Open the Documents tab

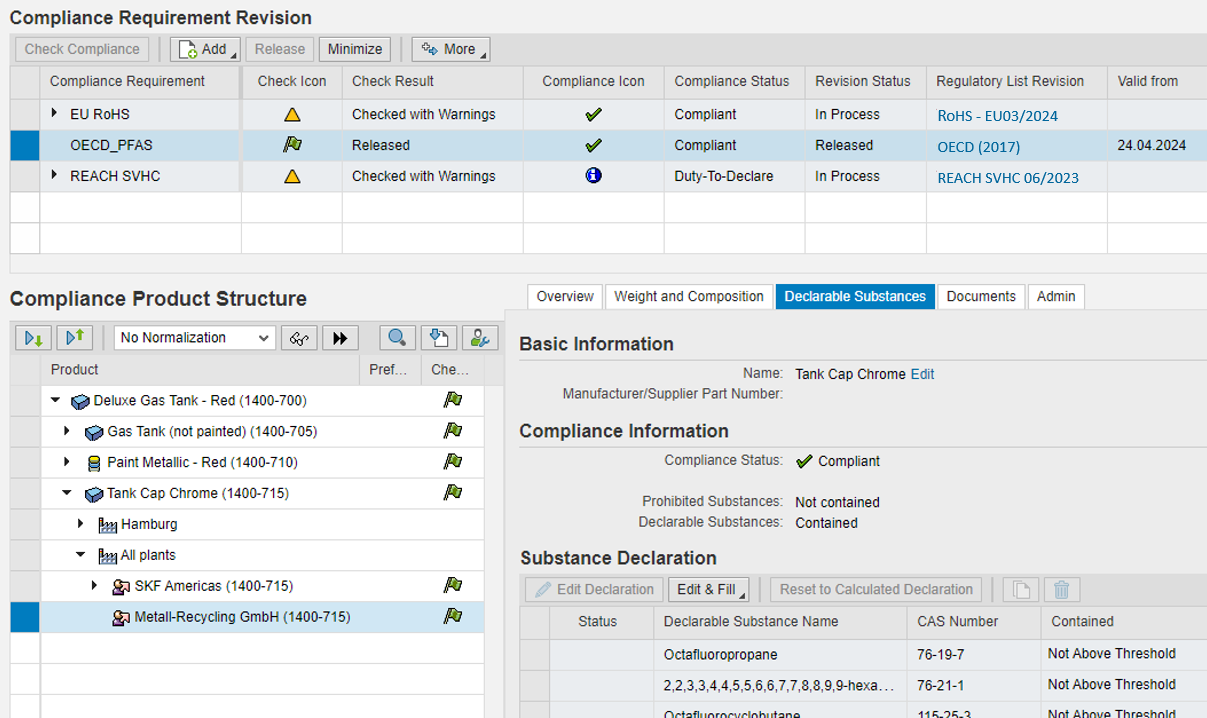click(x=981, y=296)
